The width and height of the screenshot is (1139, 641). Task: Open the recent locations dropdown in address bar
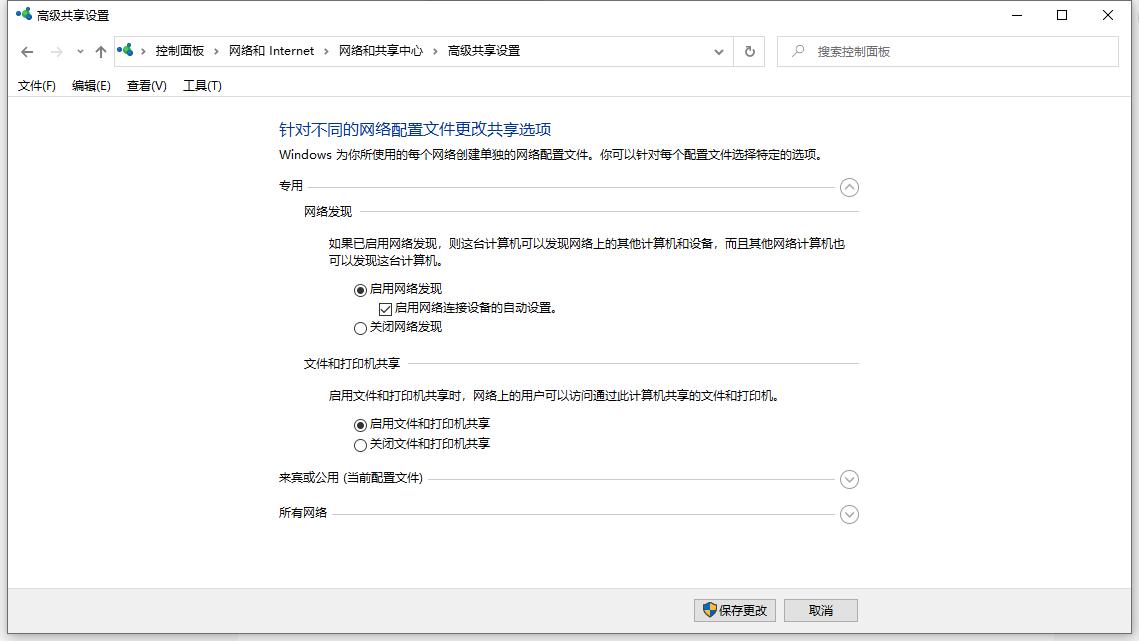718,50
